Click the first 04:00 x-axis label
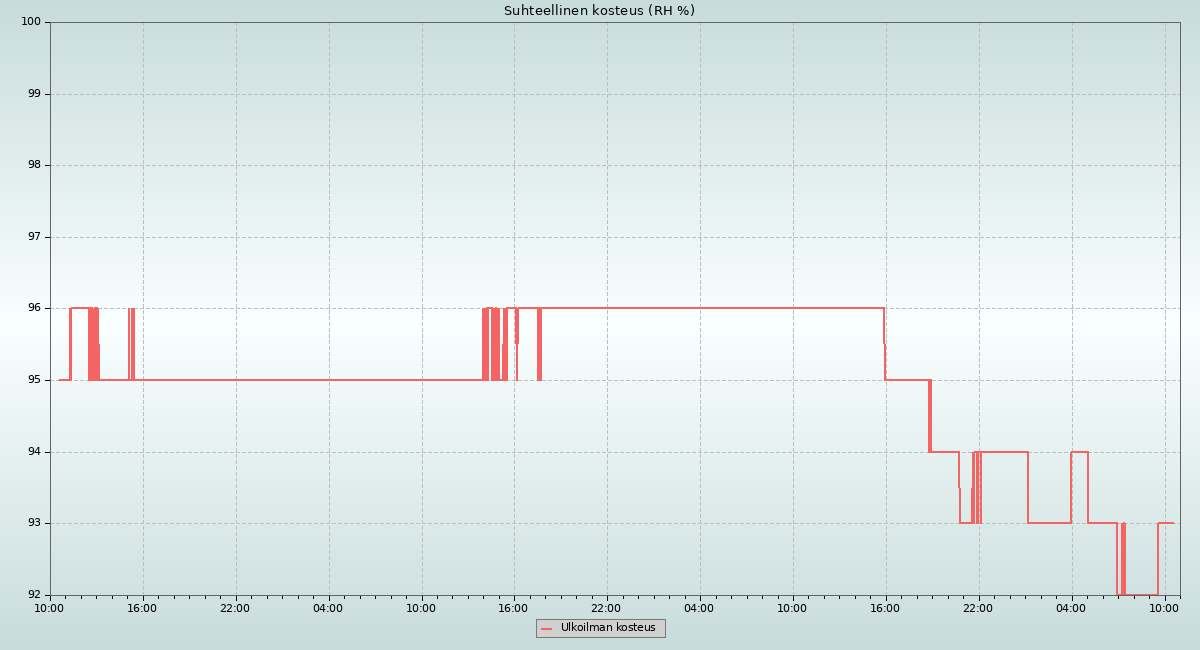Screen dimensions: 1200x650 coord(328,608)
